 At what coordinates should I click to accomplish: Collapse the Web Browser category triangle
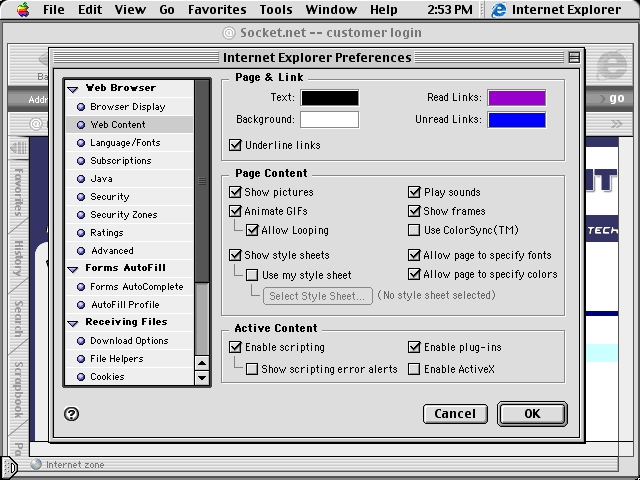pyautogui.click(x=73, y=89)
